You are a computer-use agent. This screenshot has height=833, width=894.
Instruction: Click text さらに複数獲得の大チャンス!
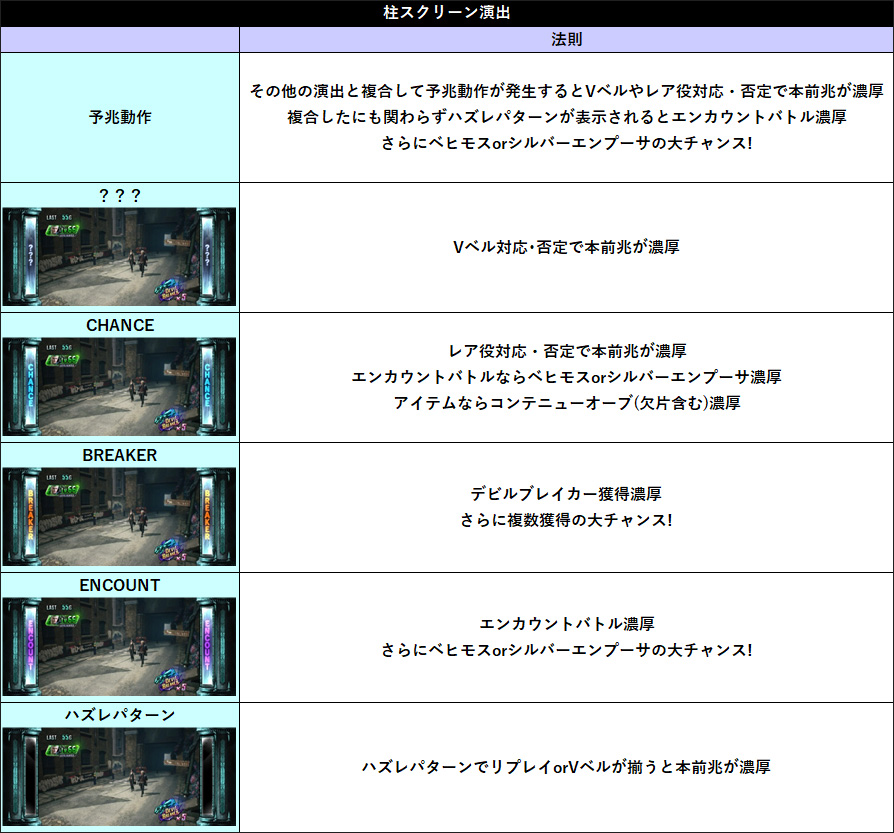click(x=566, y=520)
